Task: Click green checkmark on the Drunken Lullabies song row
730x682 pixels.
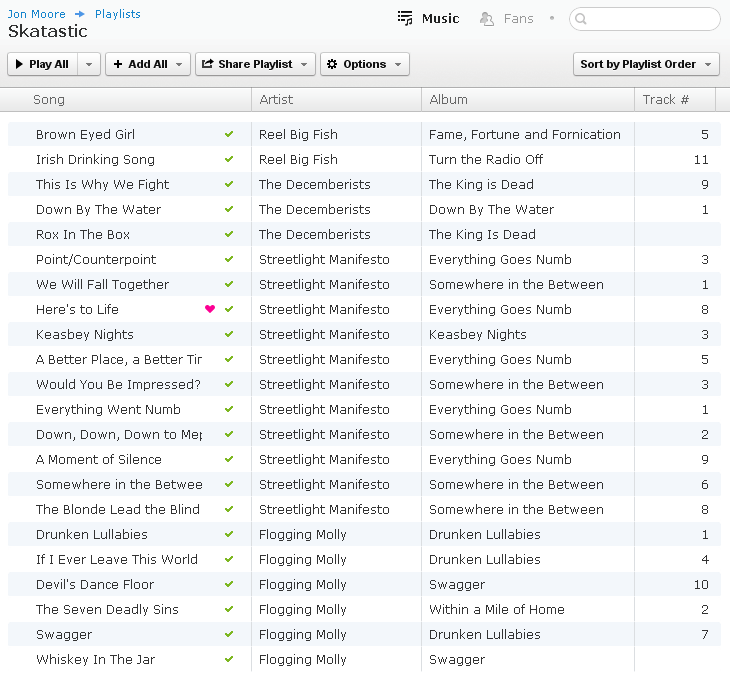Action: (x=229, y=534)
